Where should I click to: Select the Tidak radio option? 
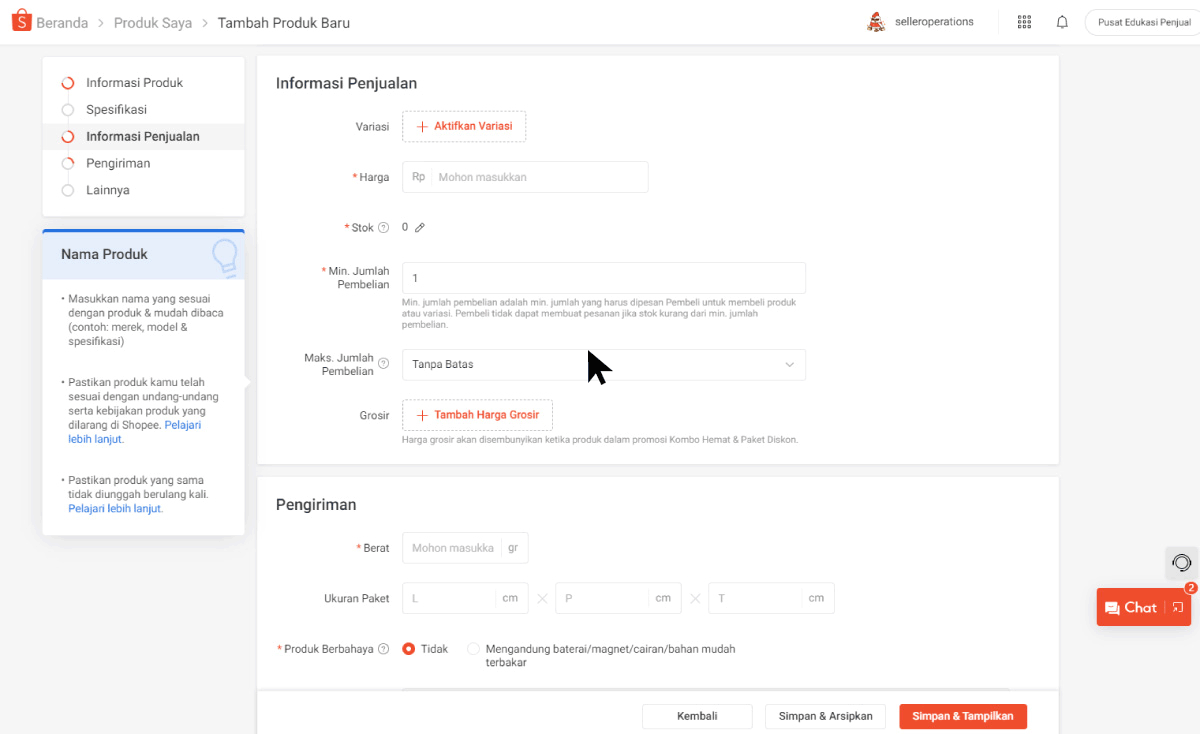[409, 649]
